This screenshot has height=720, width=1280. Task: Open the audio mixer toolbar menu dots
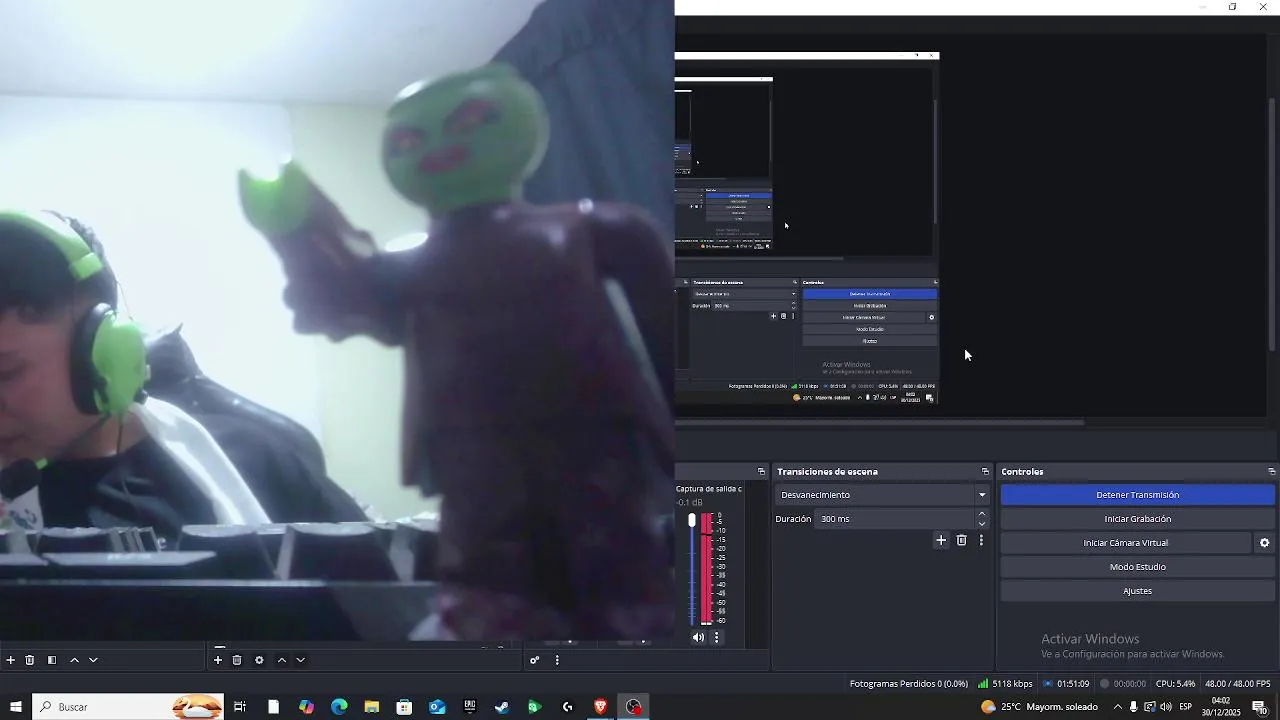(x=557, y=660)
